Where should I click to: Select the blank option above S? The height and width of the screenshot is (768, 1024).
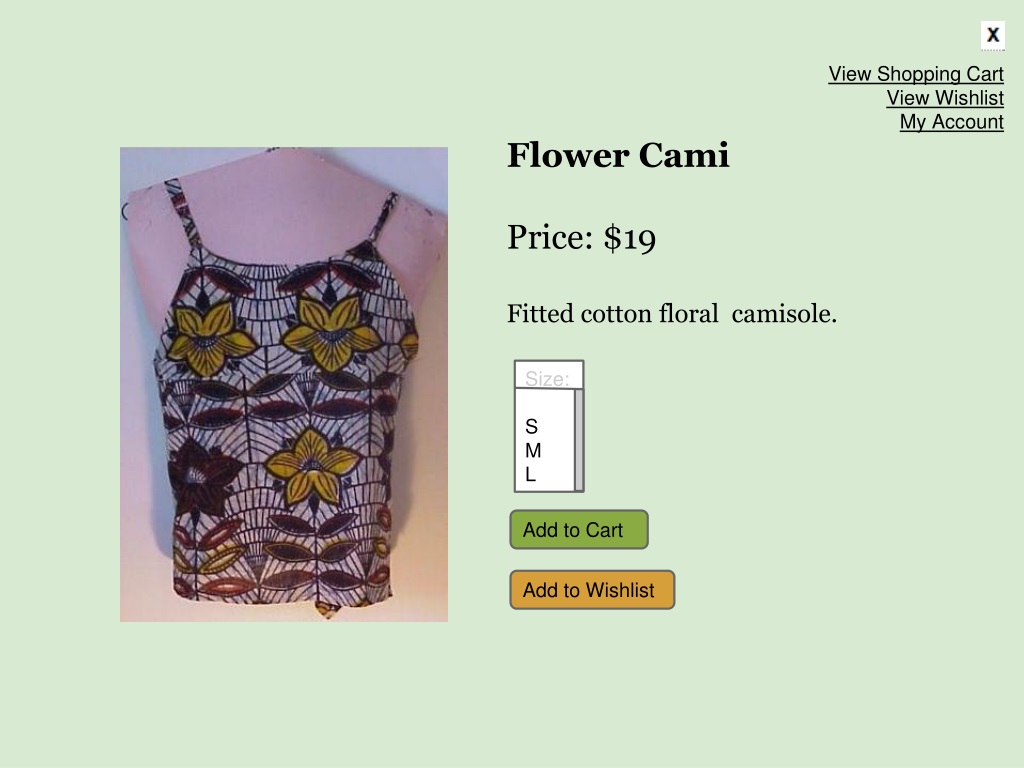(x=545, y=403)
